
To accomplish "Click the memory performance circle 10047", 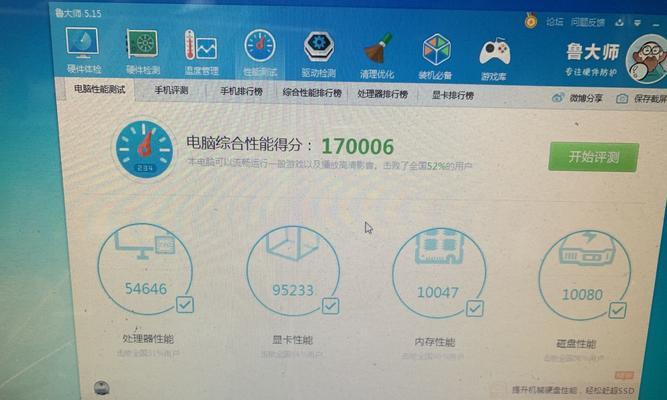I will pos(439,273).
